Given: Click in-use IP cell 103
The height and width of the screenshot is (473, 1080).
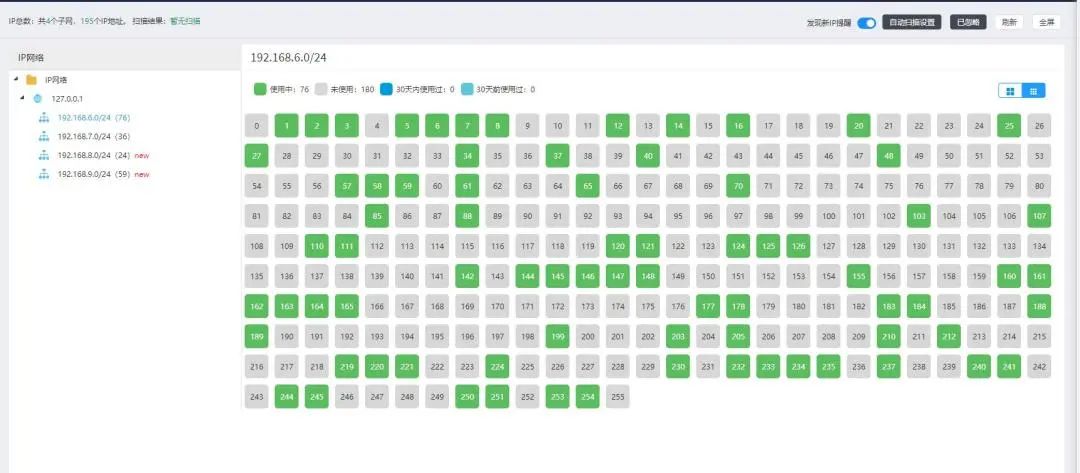Looking at the screenshot, I should [x=919, y=216].
